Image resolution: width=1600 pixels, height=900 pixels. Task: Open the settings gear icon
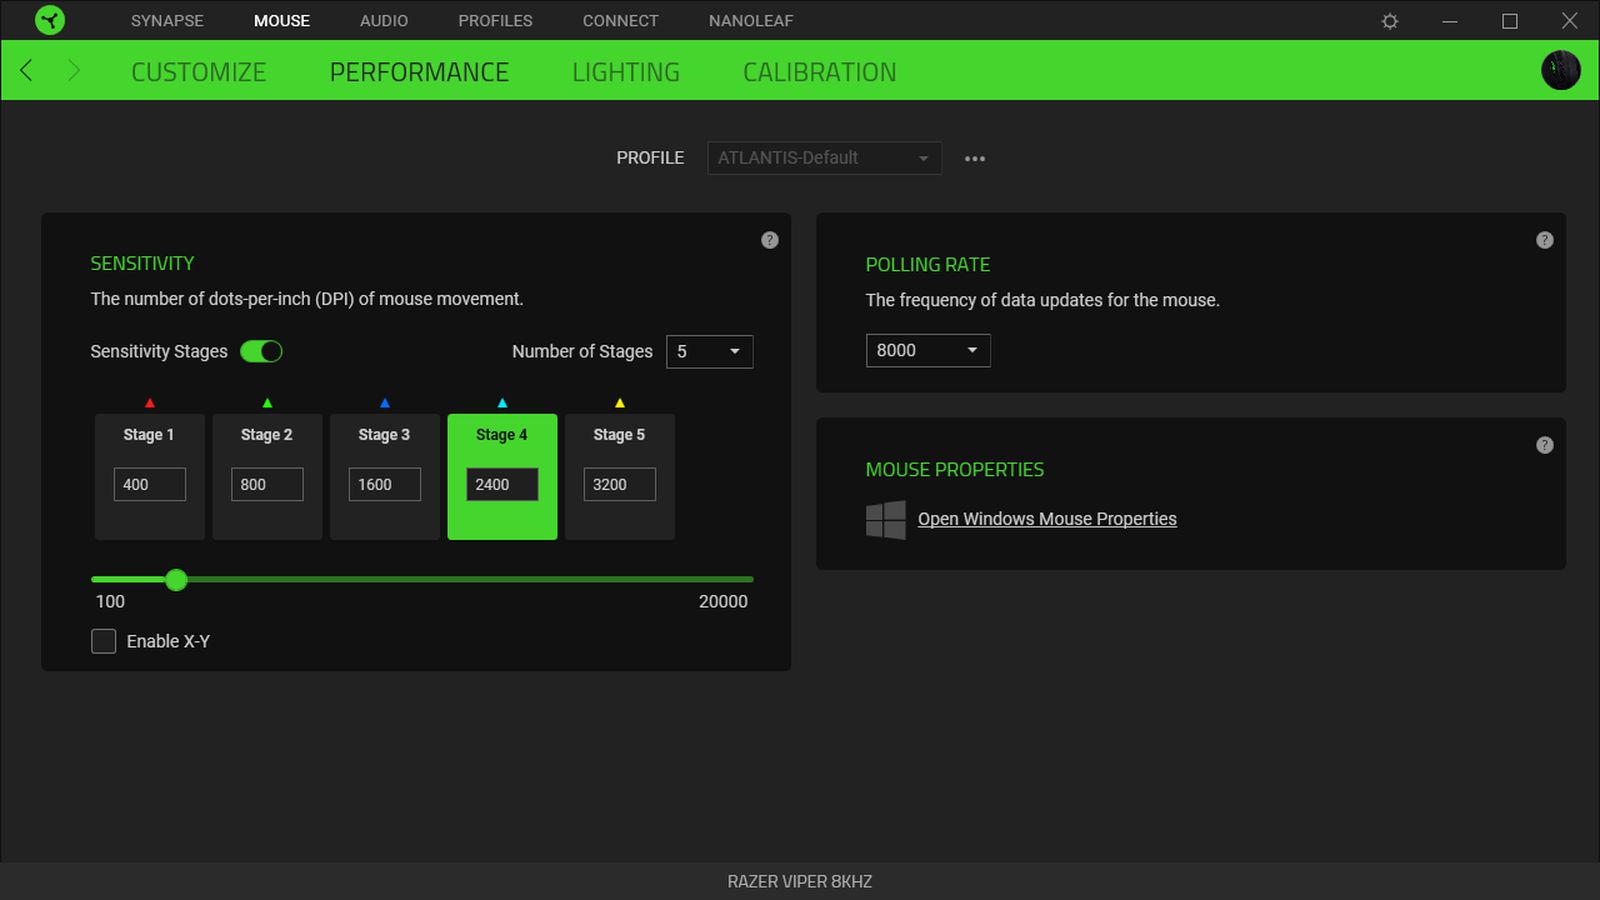[1389, 21]
